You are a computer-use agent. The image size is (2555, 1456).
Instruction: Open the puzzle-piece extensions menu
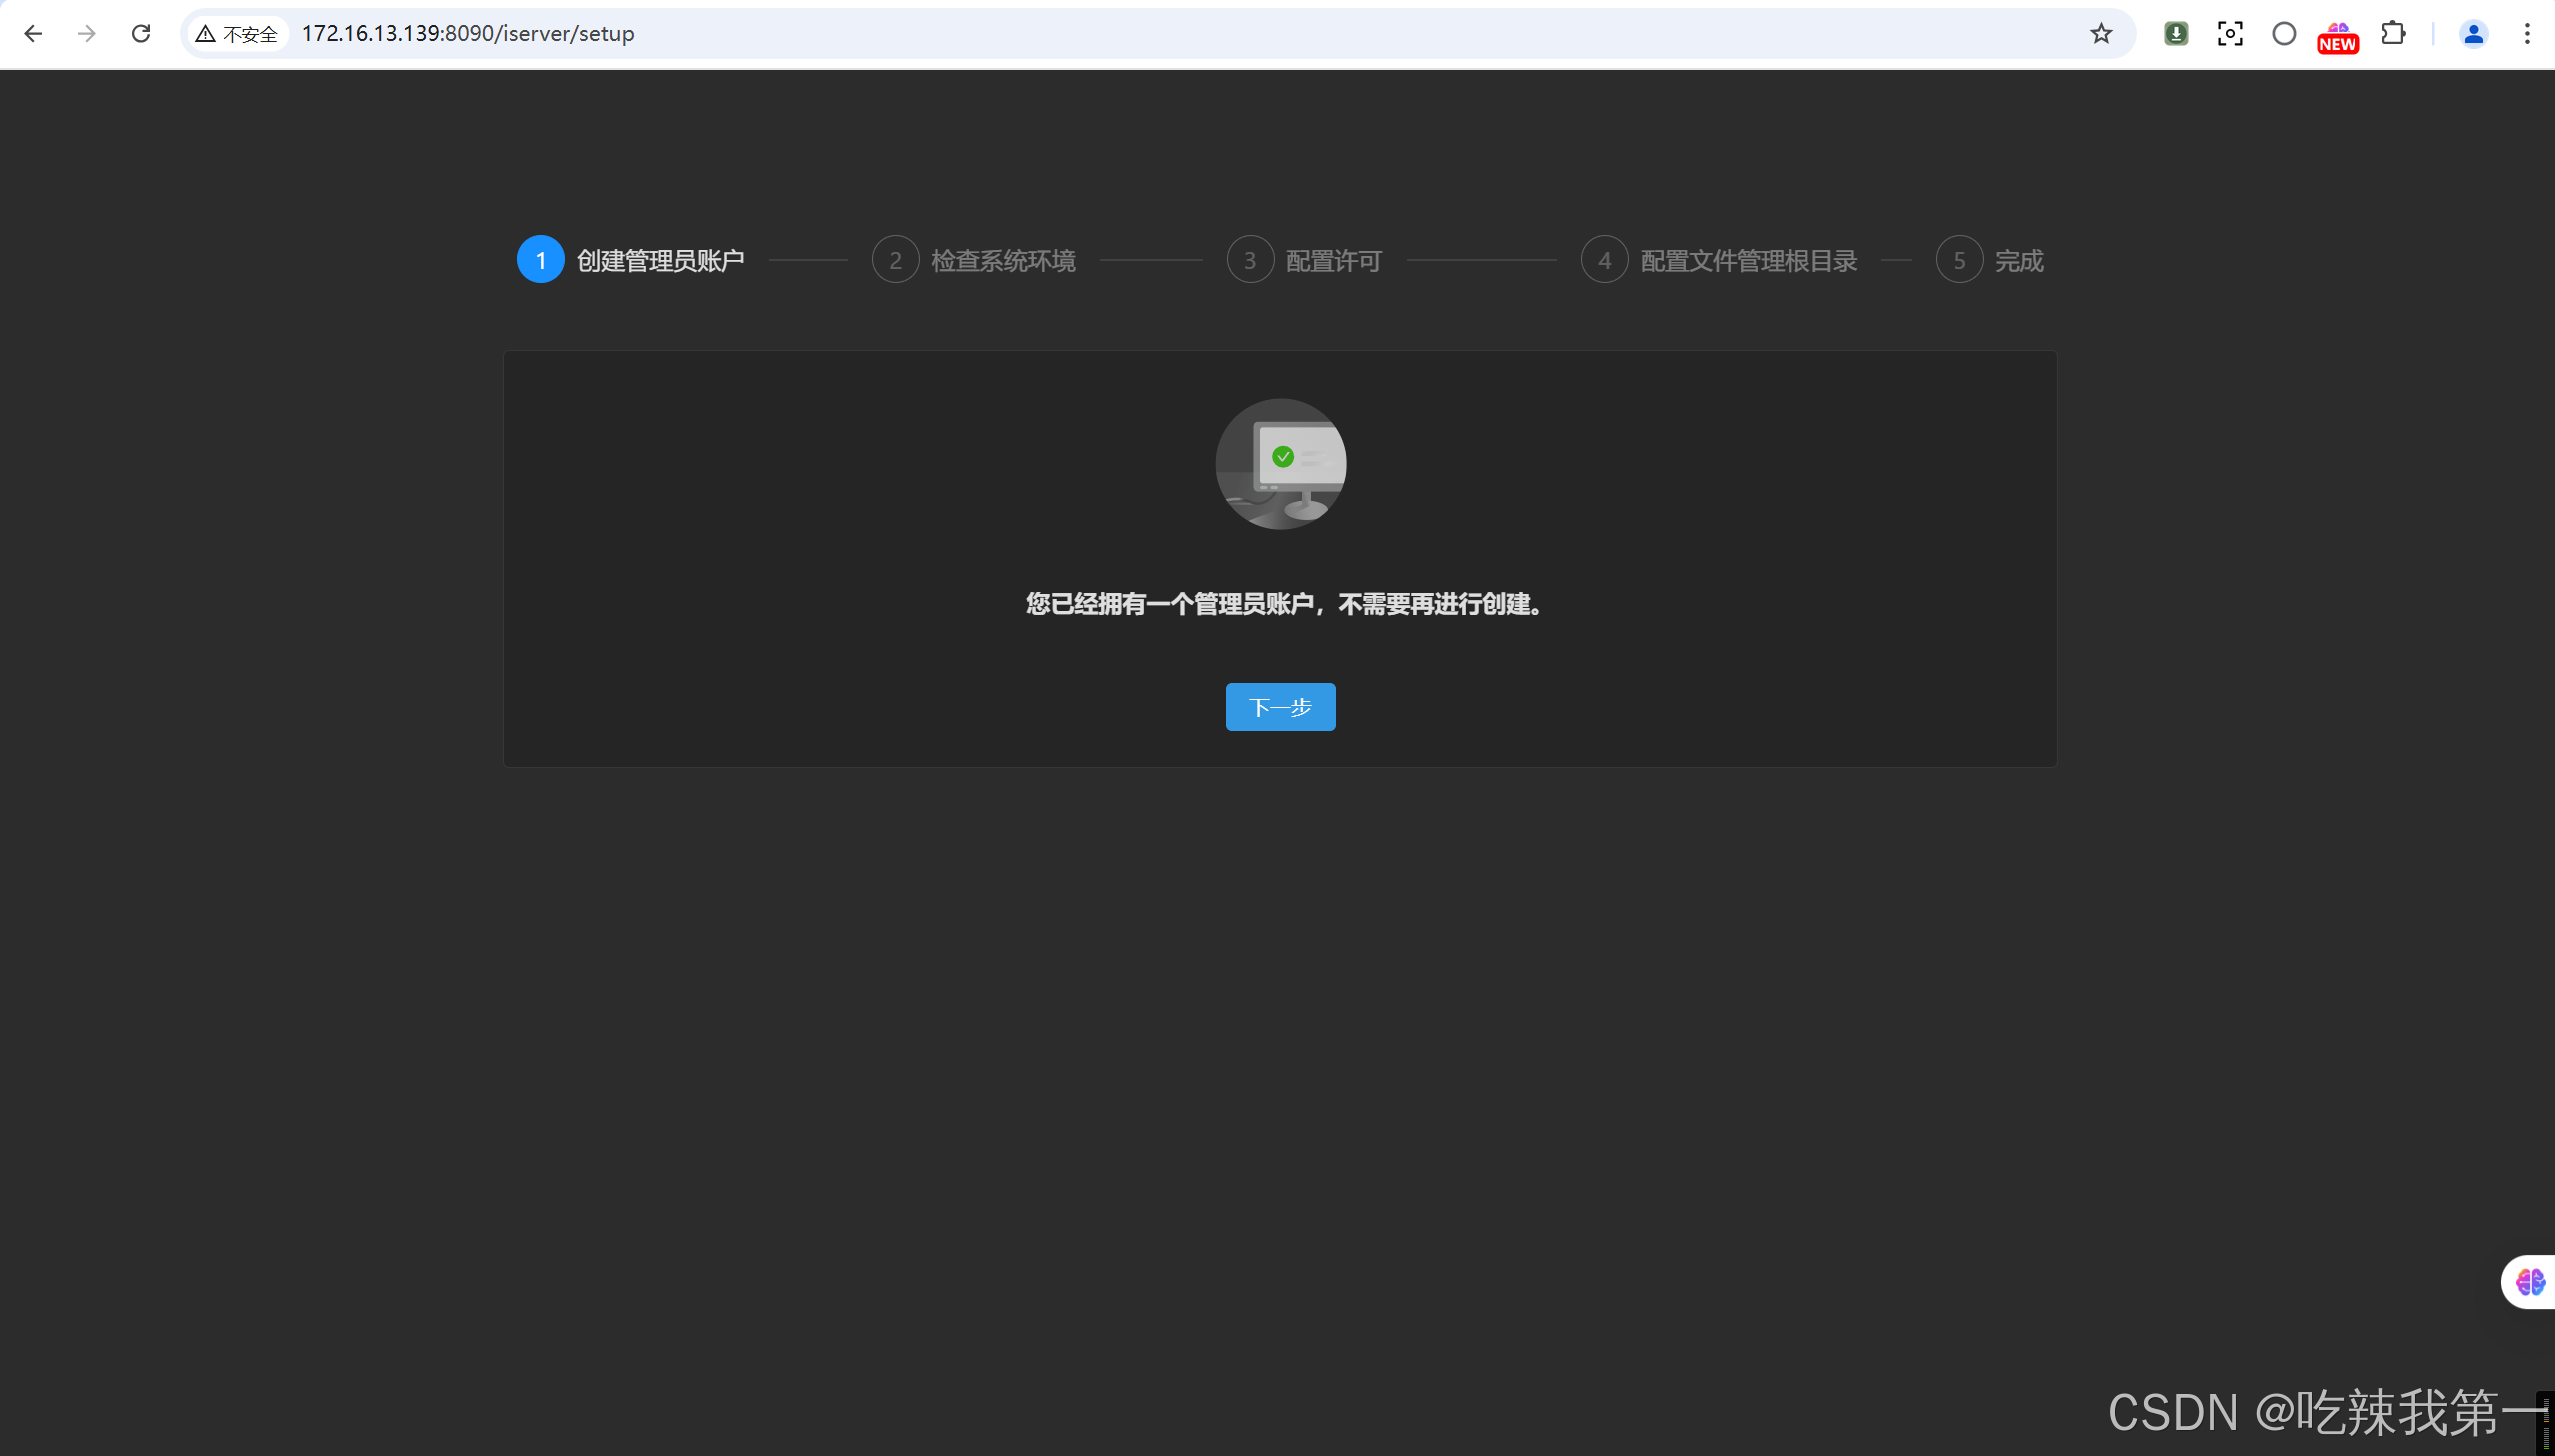[x=2393, y=34]
